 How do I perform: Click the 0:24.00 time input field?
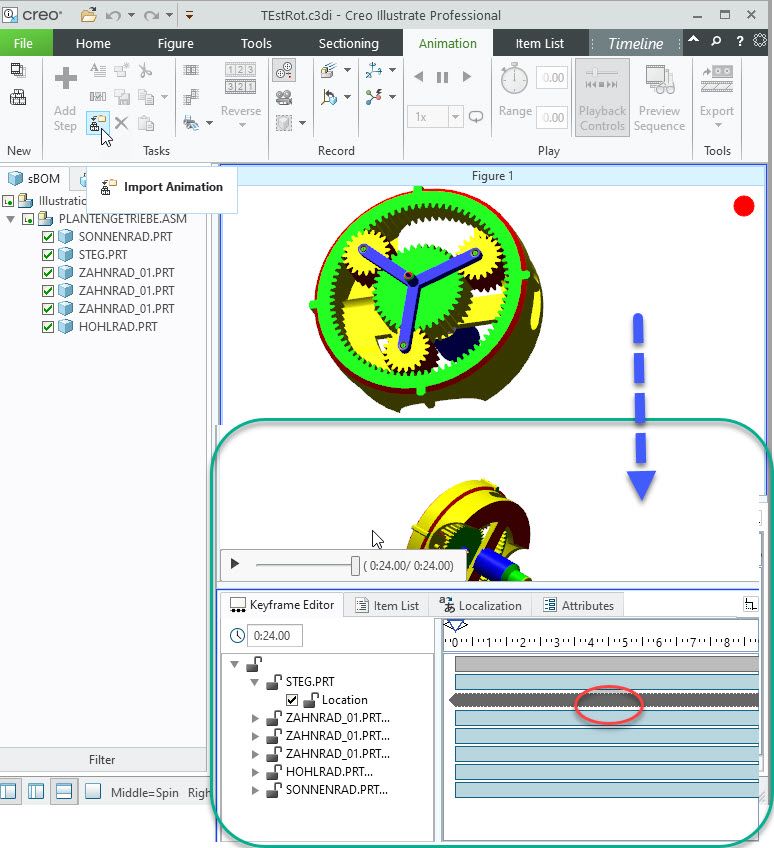(274, 635)
